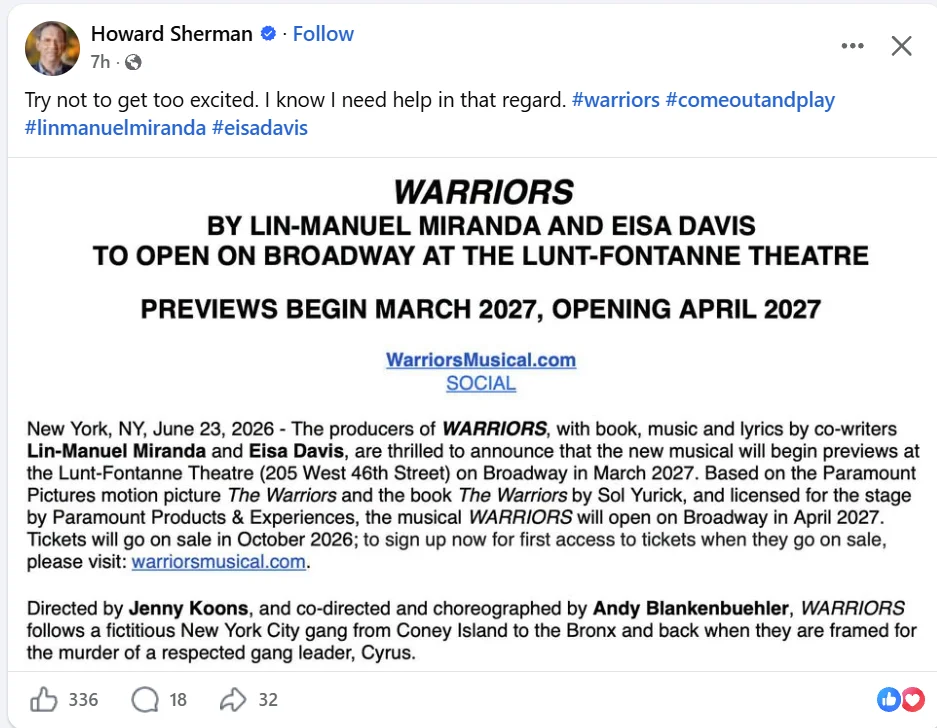Open Howard Sherman's profile name link
Screen dimensions: 937x728
pyautogui.click(x=172, y=34)
